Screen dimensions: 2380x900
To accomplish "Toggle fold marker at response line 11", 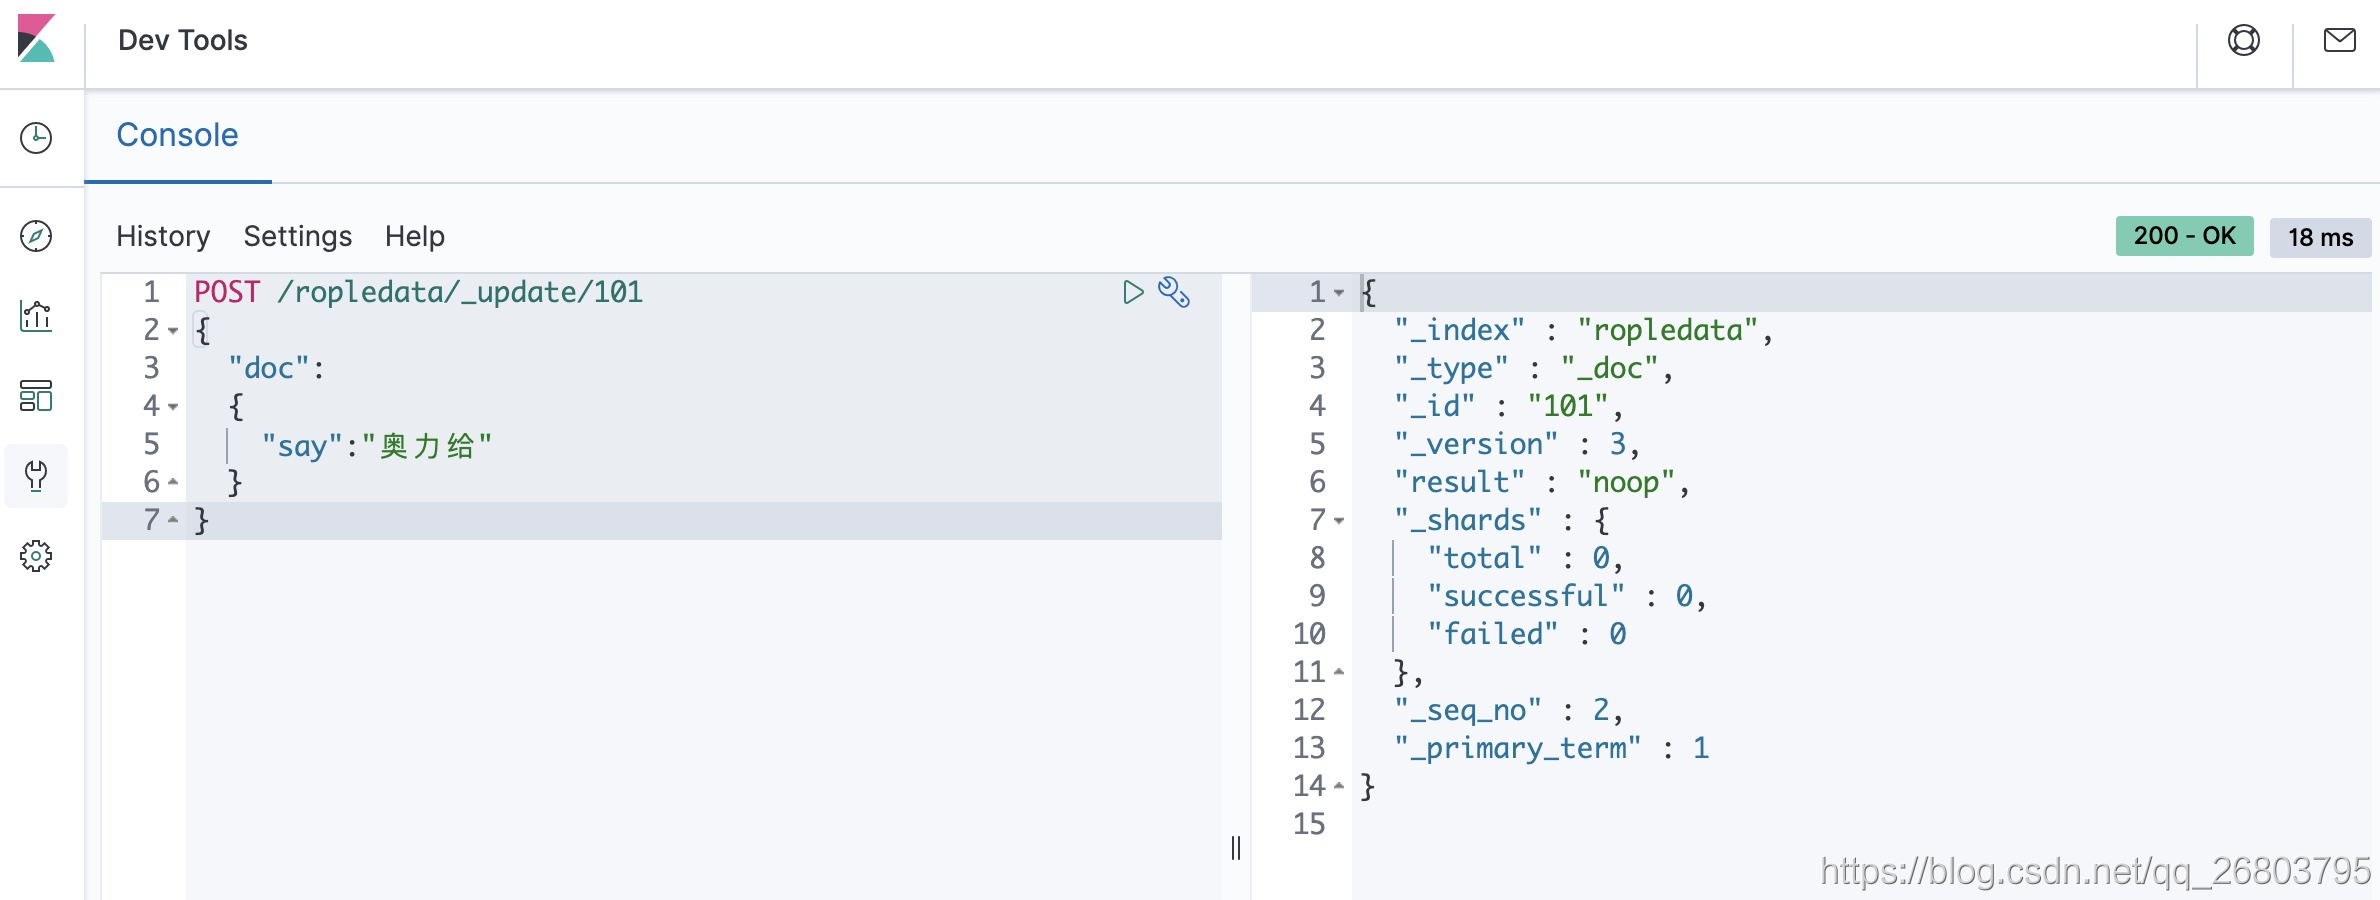I will [x=1339, y=672].
